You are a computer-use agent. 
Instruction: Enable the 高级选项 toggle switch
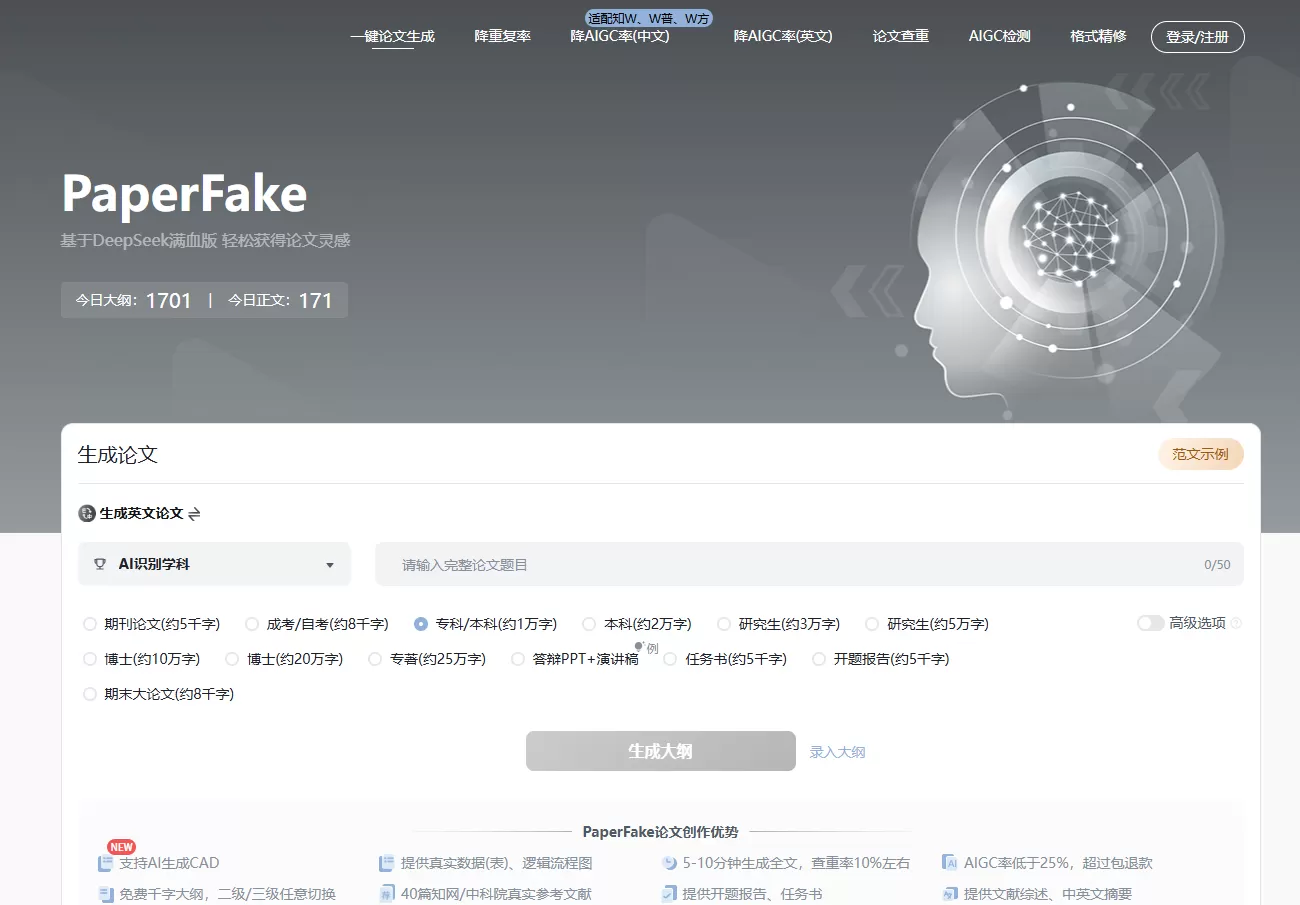pyautogui.click(x=1148, y=622)
